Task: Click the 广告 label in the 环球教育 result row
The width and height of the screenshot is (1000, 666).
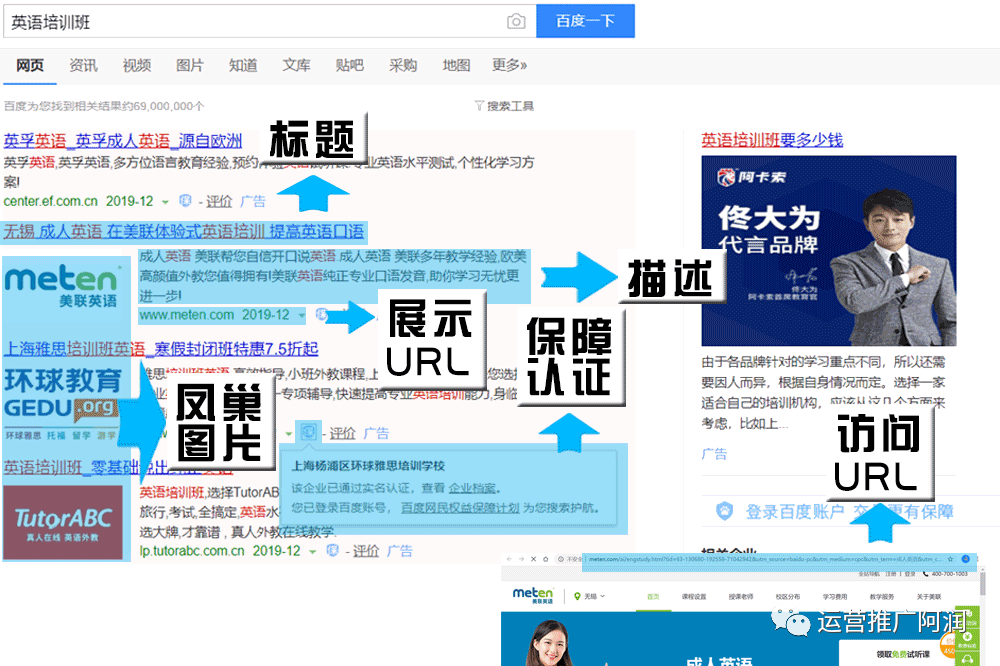Action: (x=376, y=434)
